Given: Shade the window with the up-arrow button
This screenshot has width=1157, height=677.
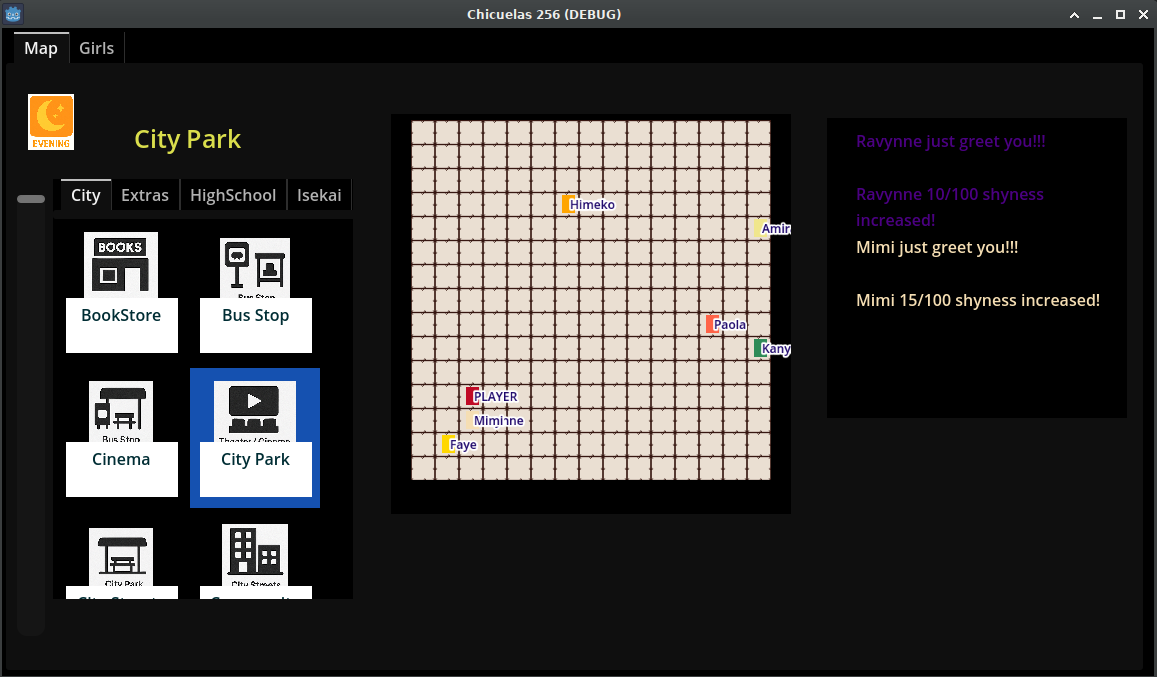Looking at the screenshot, I should (x=1074, y=15).
